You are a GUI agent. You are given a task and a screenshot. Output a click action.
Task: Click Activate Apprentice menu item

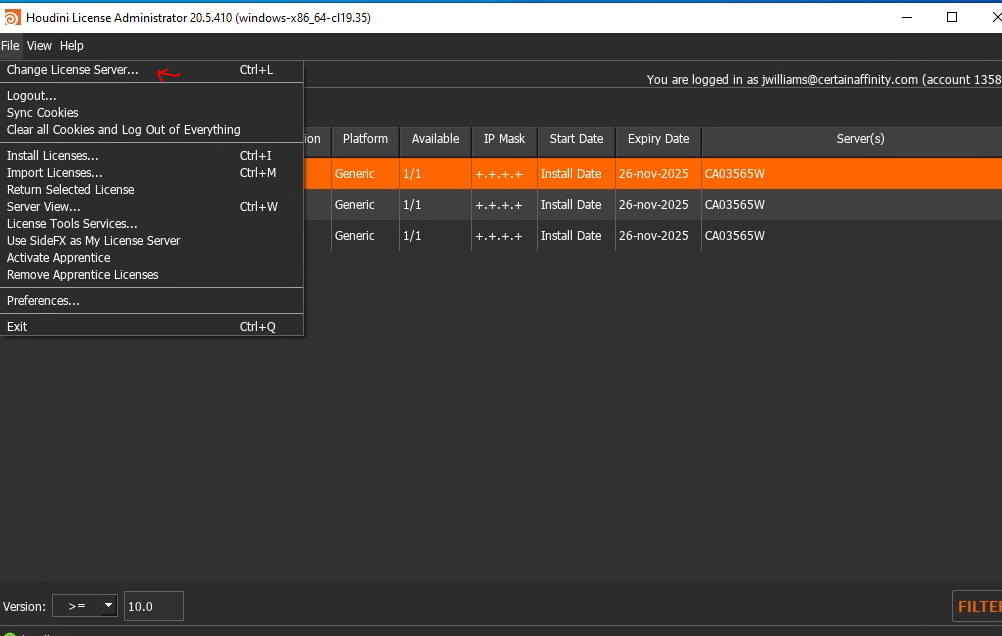151,258
